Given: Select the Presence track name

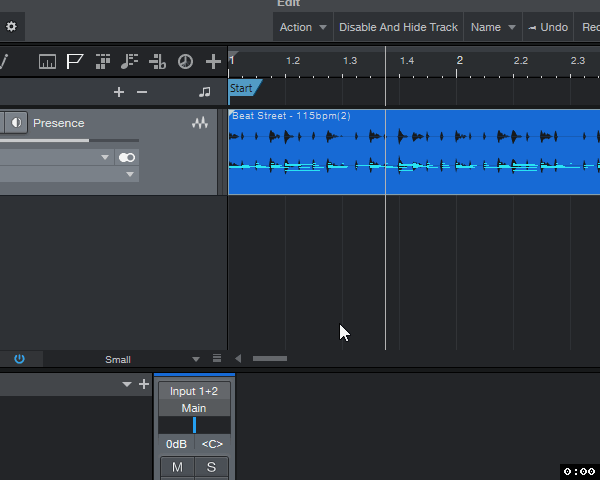Looking at the screenshot, I should pyautogui.click(x=59, y=123).
